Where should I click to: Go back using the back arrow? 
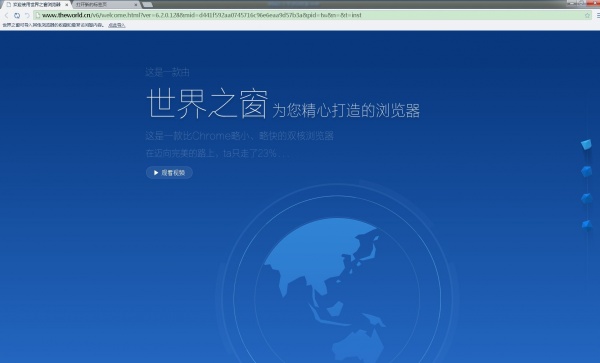click(x=6, y=15)
